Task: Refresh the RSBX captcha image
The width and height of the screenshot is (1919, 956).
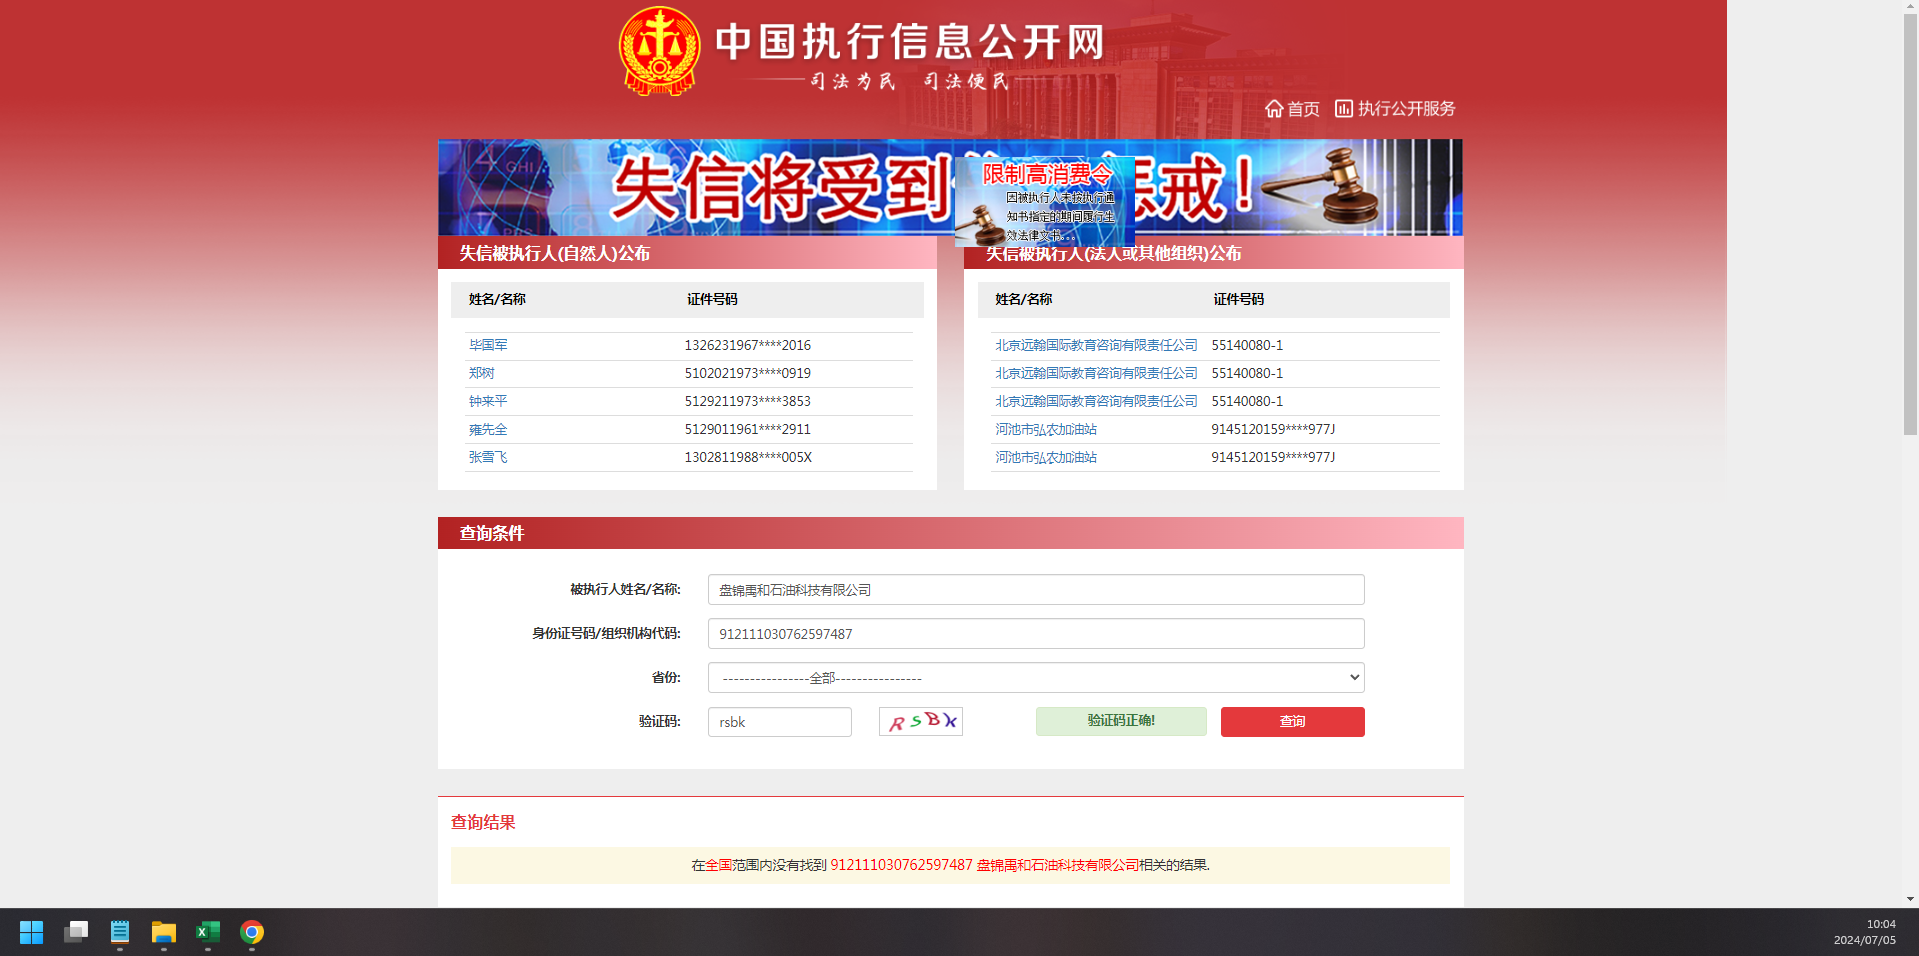Action: [x=921, y=721]
